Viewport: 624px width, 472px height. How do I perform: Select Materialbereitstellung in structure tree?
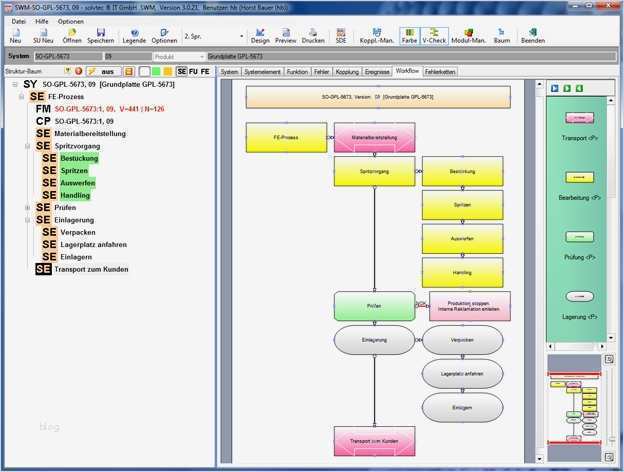[90, 134]
